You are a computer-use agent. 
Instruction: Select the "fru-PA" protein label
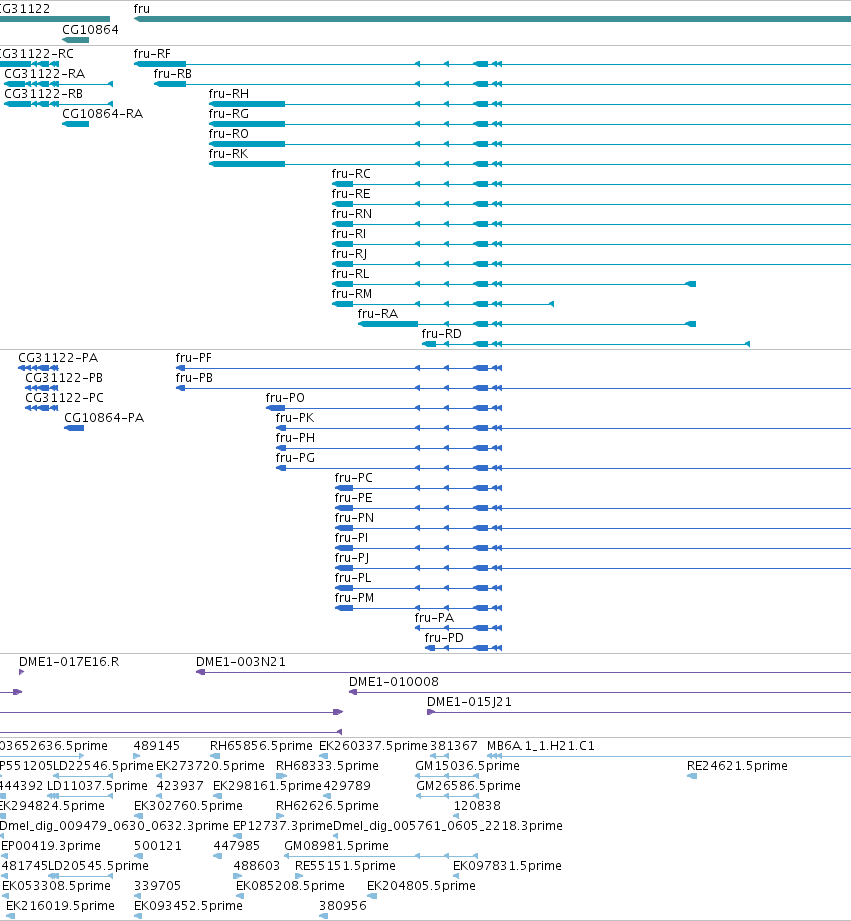click(434, 617)
